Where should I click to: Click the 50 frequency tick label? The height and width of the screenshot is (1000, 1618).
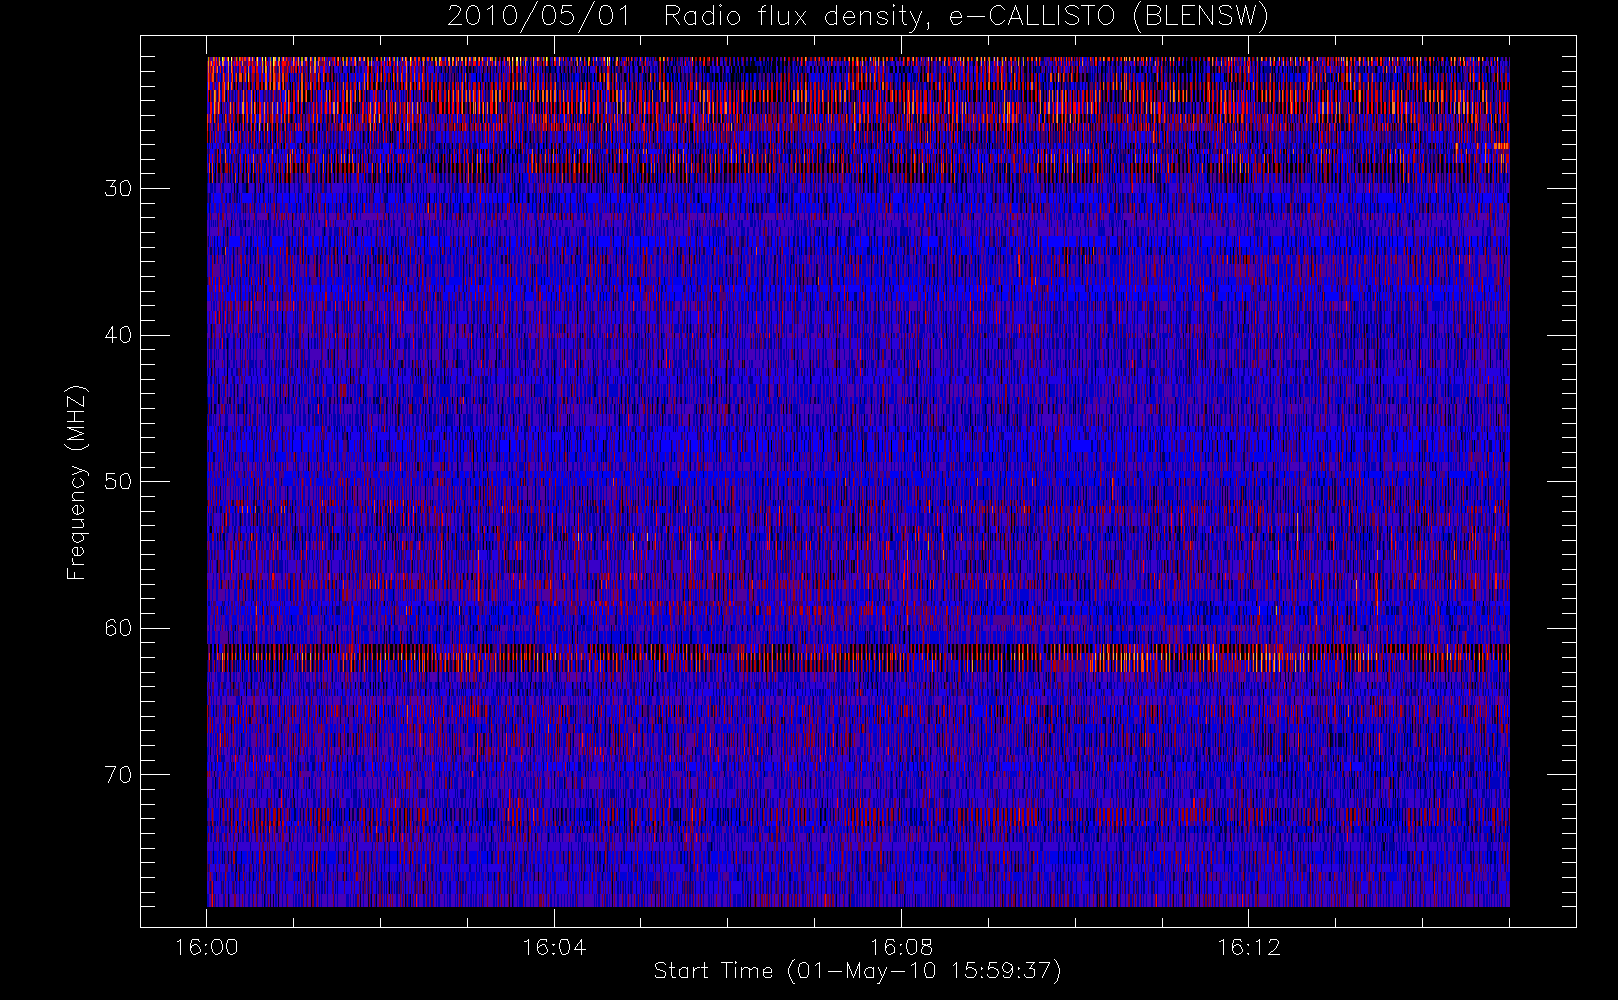pos(118,482)
